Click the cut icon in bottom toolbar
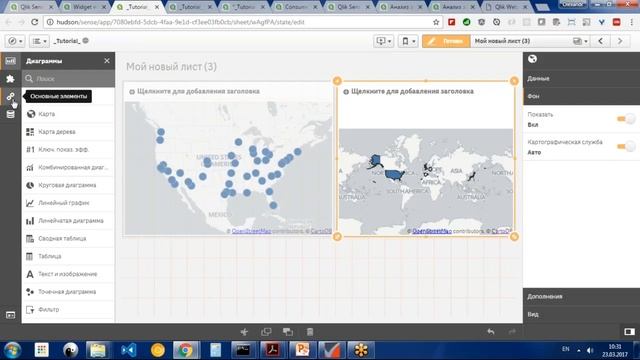Viewport: 640px width, 360px height. [244, 332]
